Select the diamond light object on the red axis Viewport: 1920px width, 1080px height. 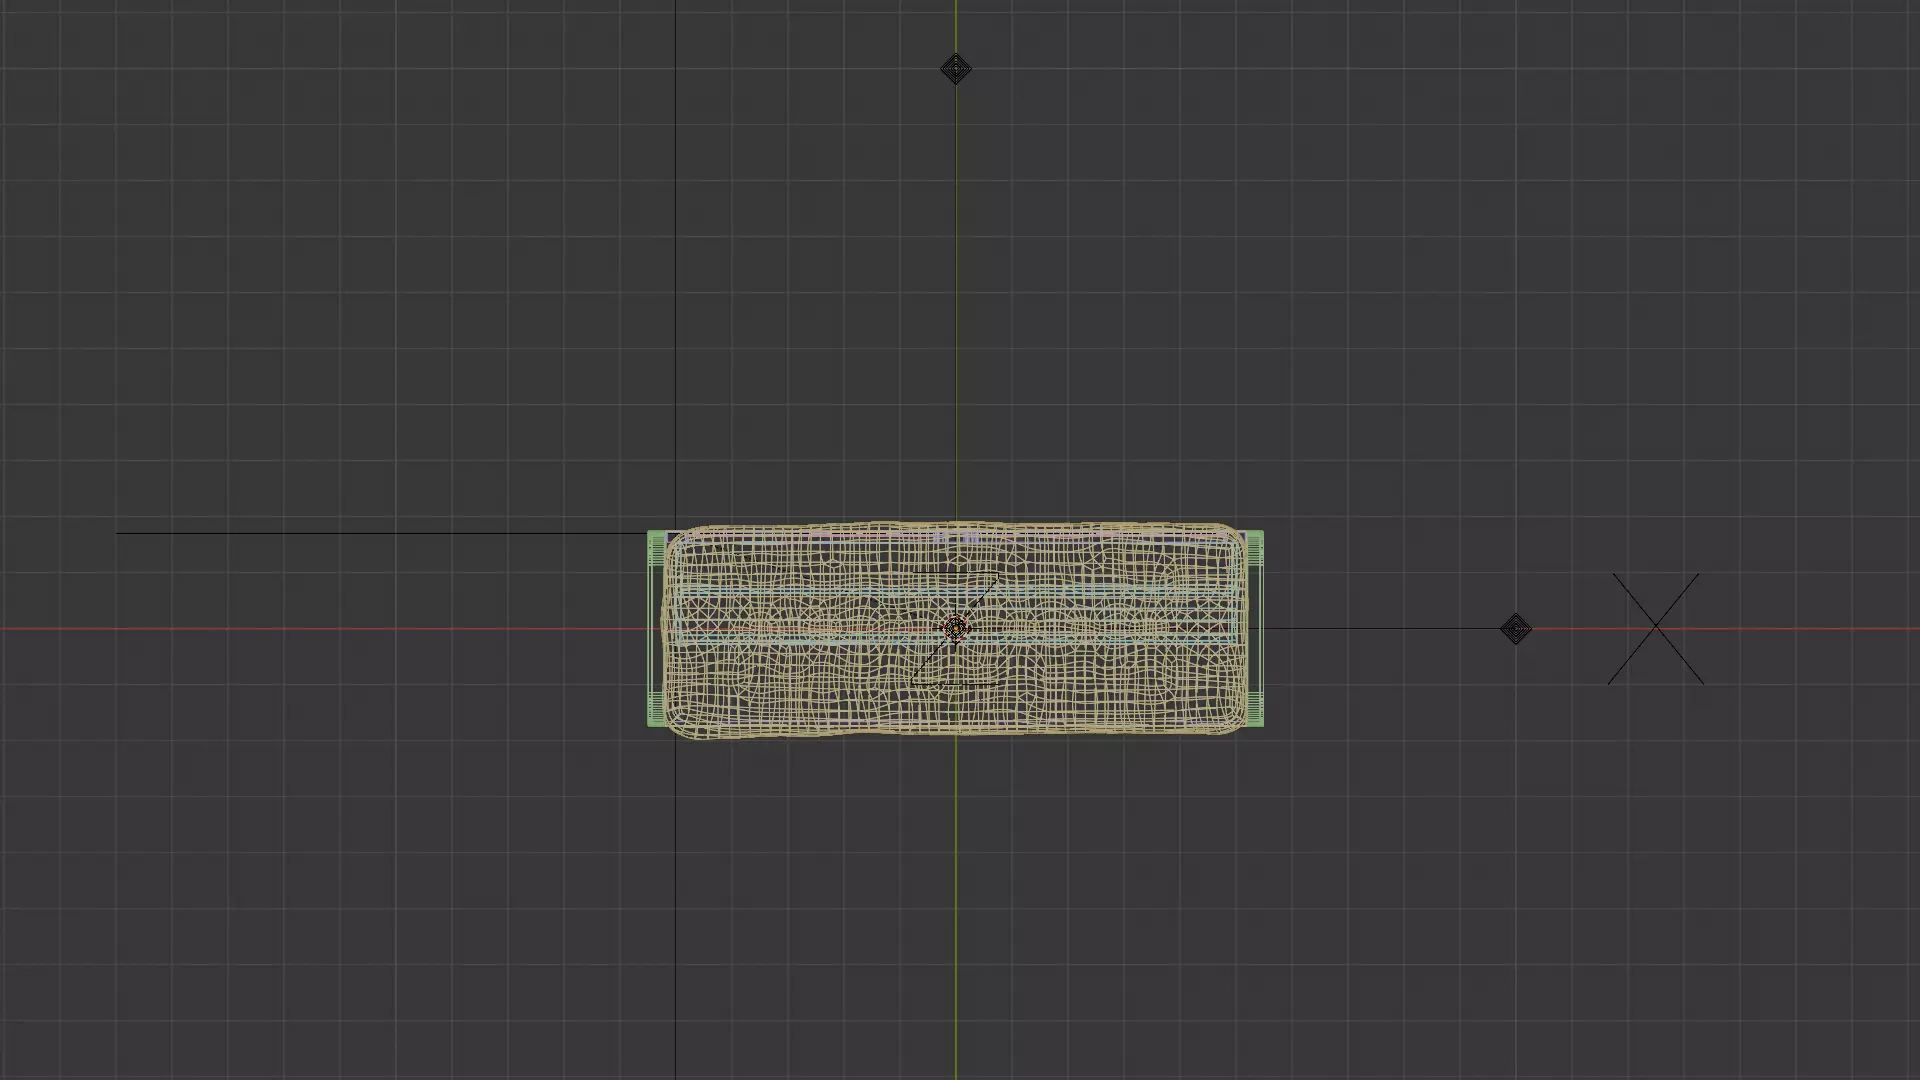[x=1516, y=629]
